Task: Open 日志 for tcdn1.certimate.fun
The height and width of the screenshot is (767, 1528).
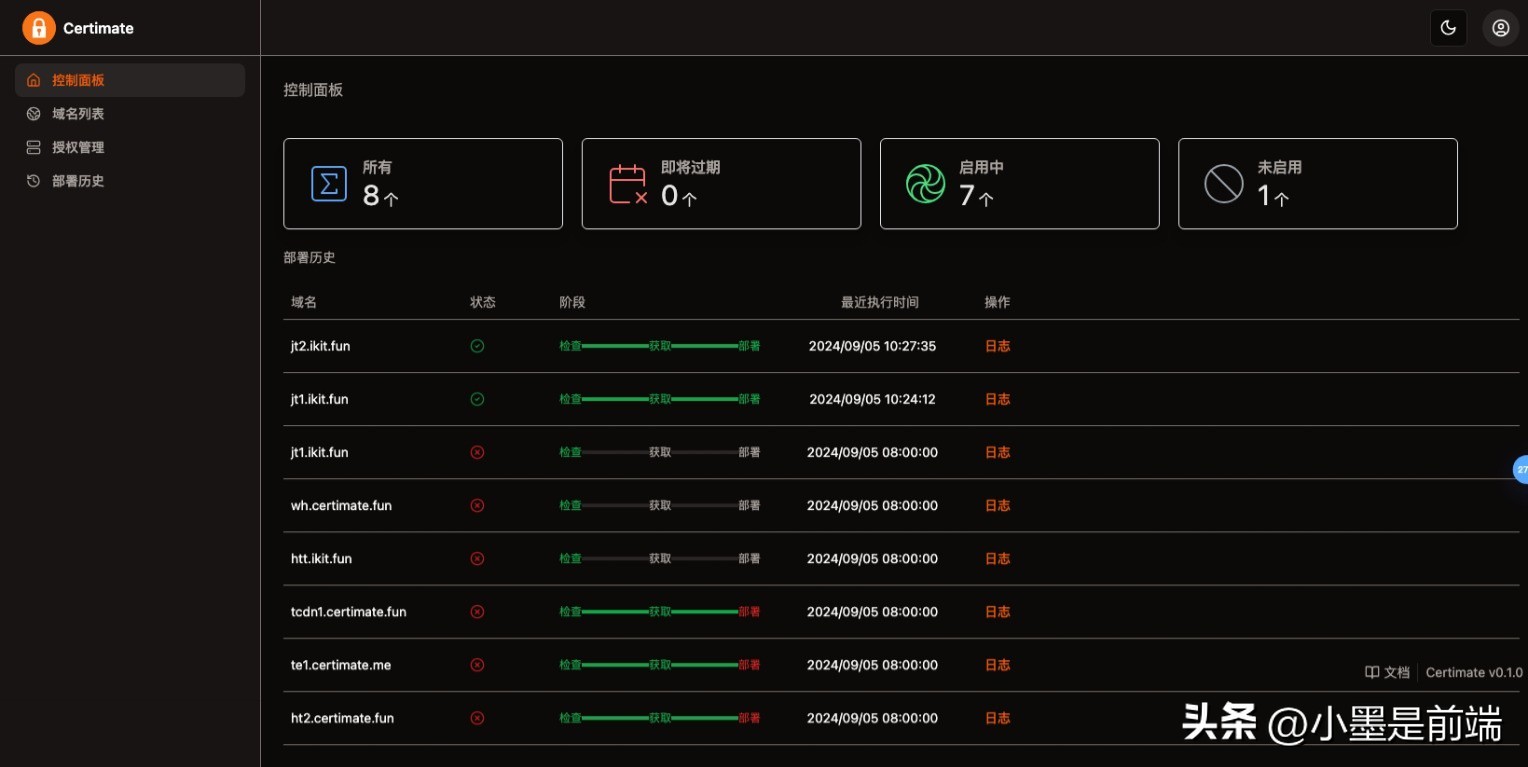Action: (997, 611)
